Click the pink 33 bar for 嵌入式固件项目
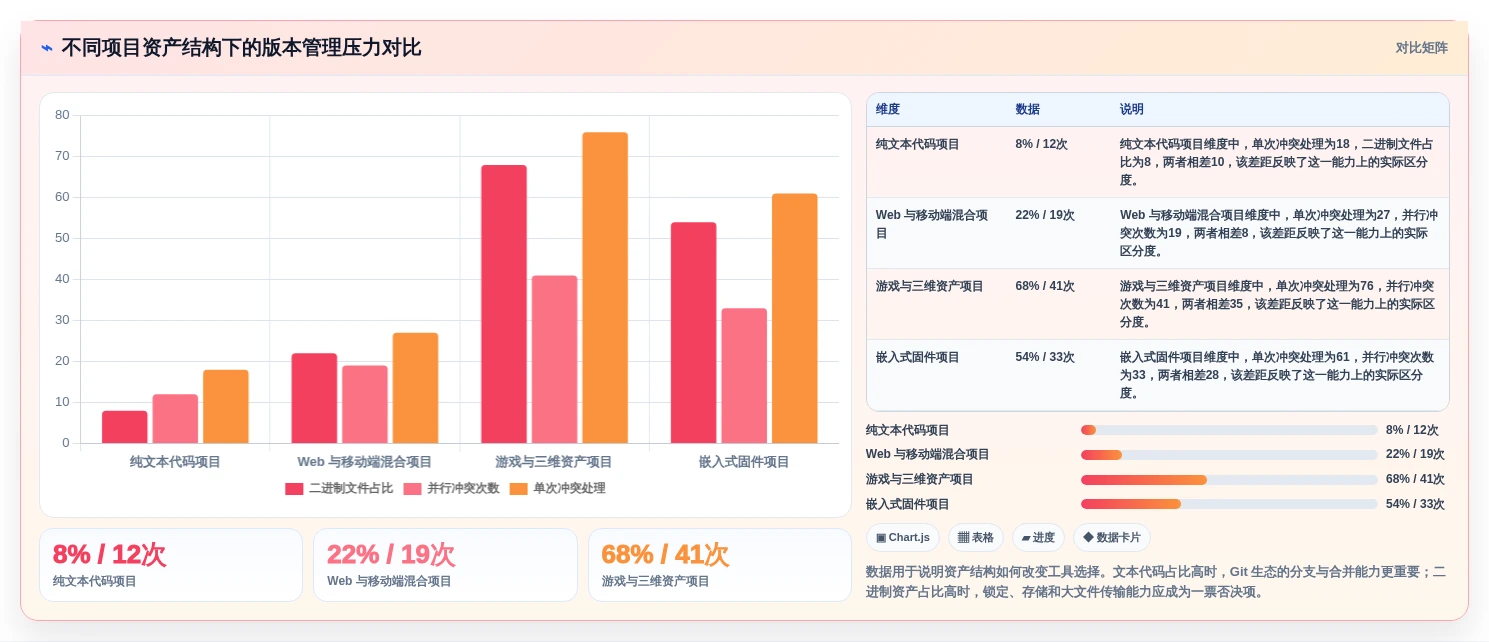 tap(745, 376)
